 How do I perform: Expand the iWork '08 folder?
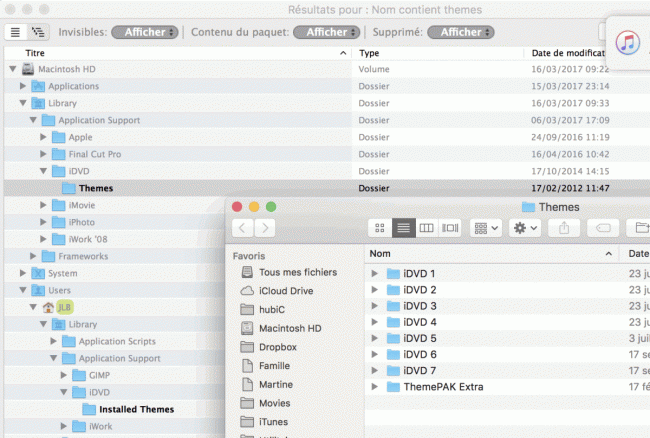(x=44, y=239)
